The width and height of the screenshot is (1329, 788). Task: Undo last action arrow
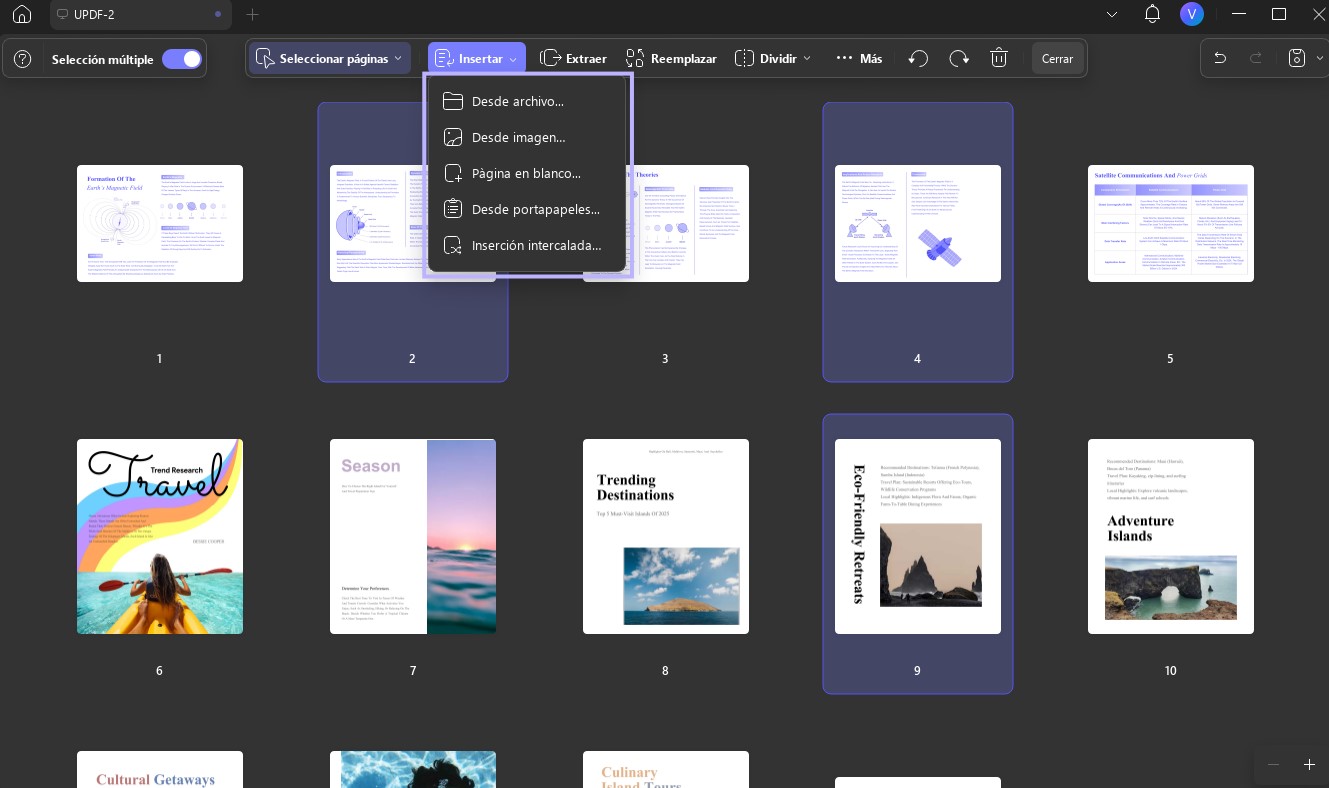1220,59
